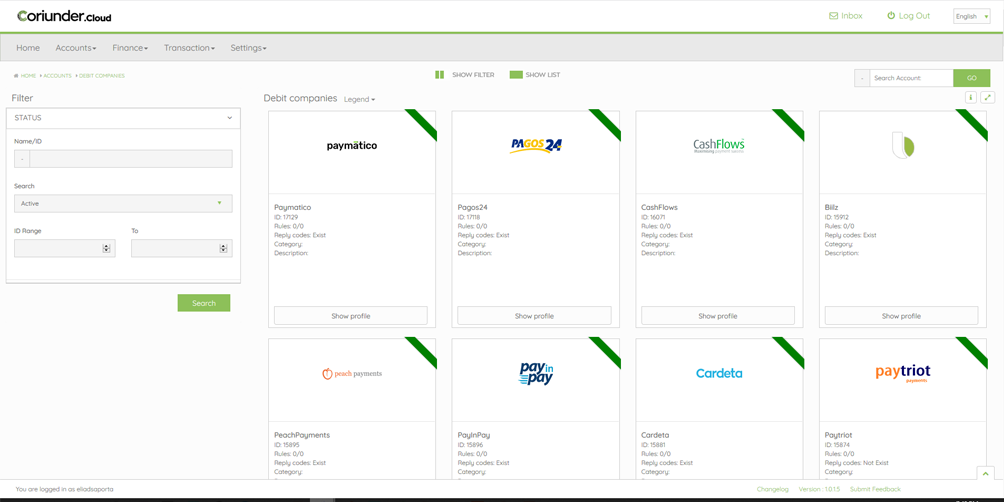1004x502 pixels.
Task: Open the Transaction menu
Action: [x=189, y=48]
